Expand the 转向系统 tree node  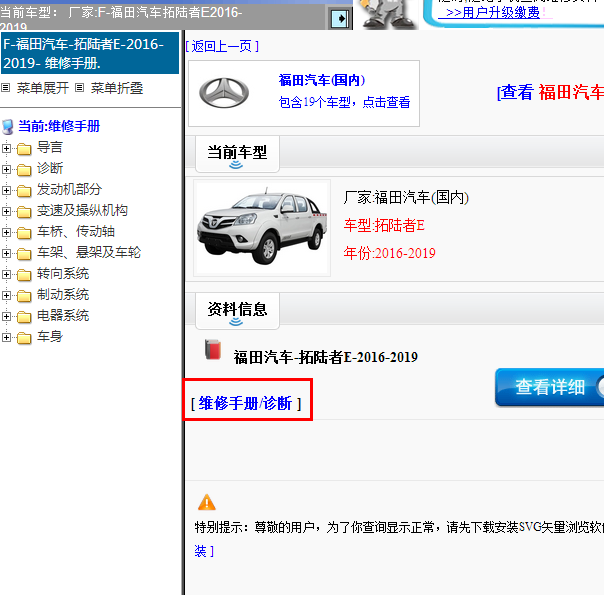[x=6, y=274]
